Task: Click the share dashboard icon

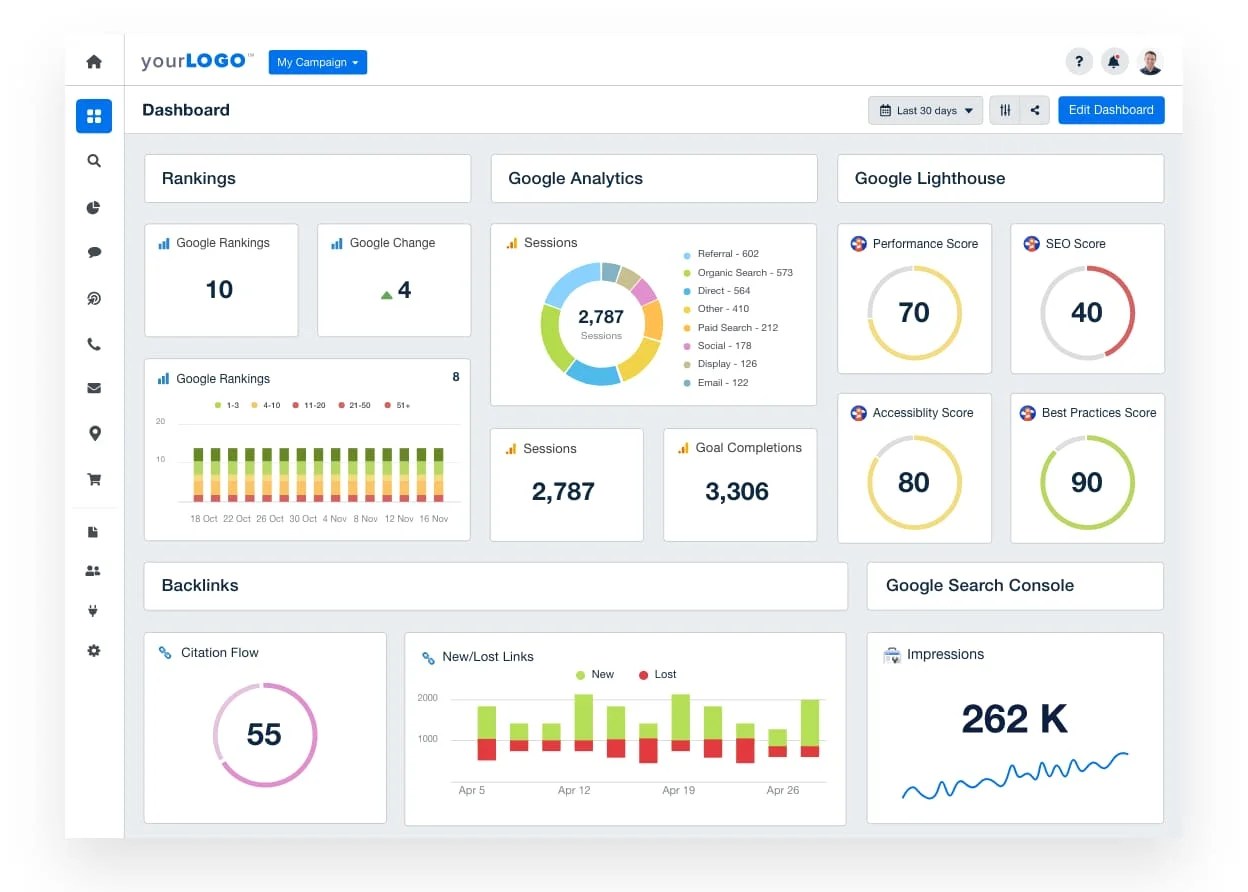Action: point(1035,110)
